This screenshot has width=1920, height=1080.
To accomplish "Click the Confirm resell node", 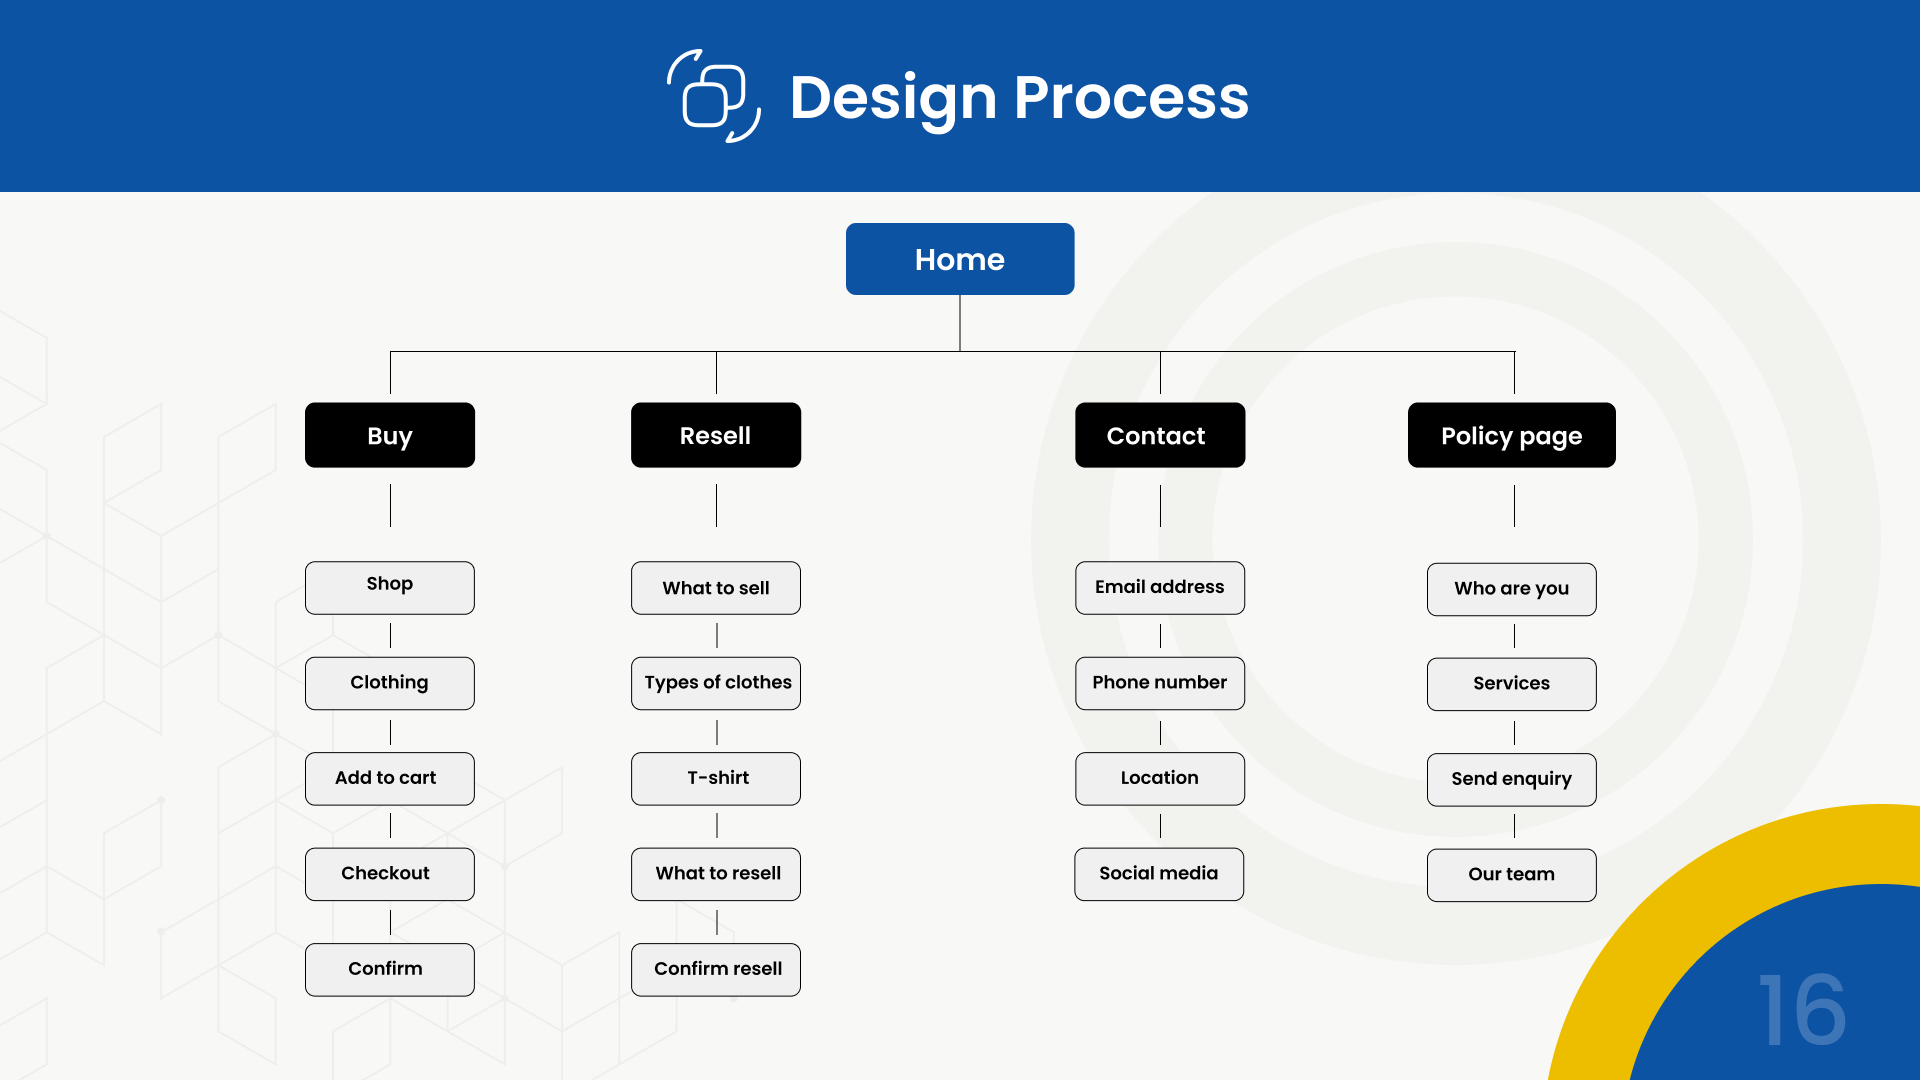I will click(715, 969).
